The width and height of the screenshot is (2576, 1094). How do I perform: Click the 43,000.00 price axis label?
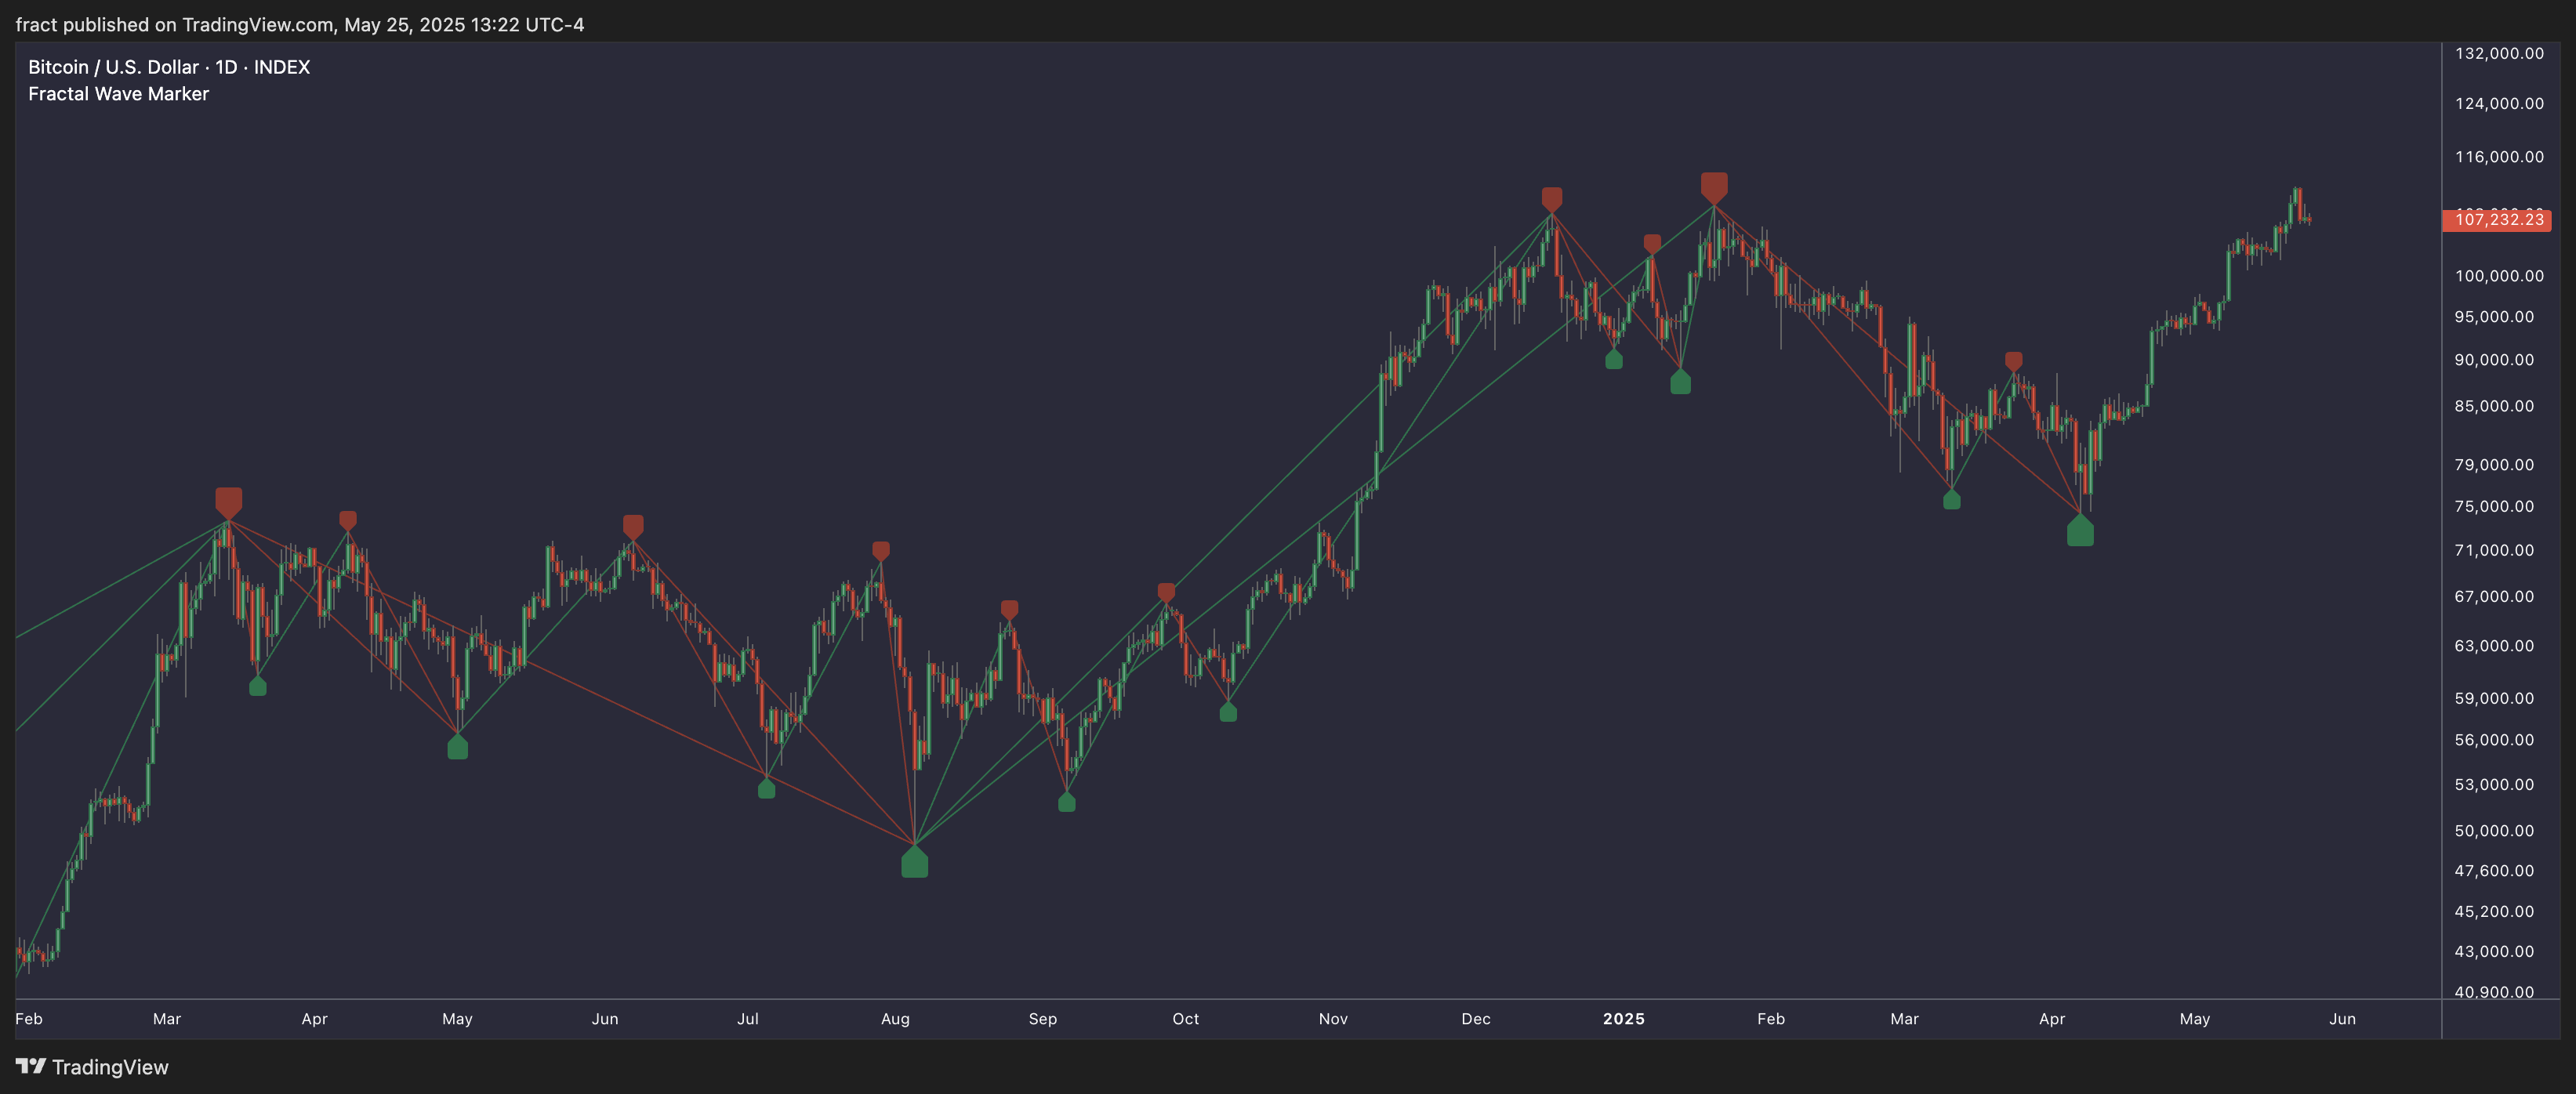pyautogui.click(x=2494, y=951)
